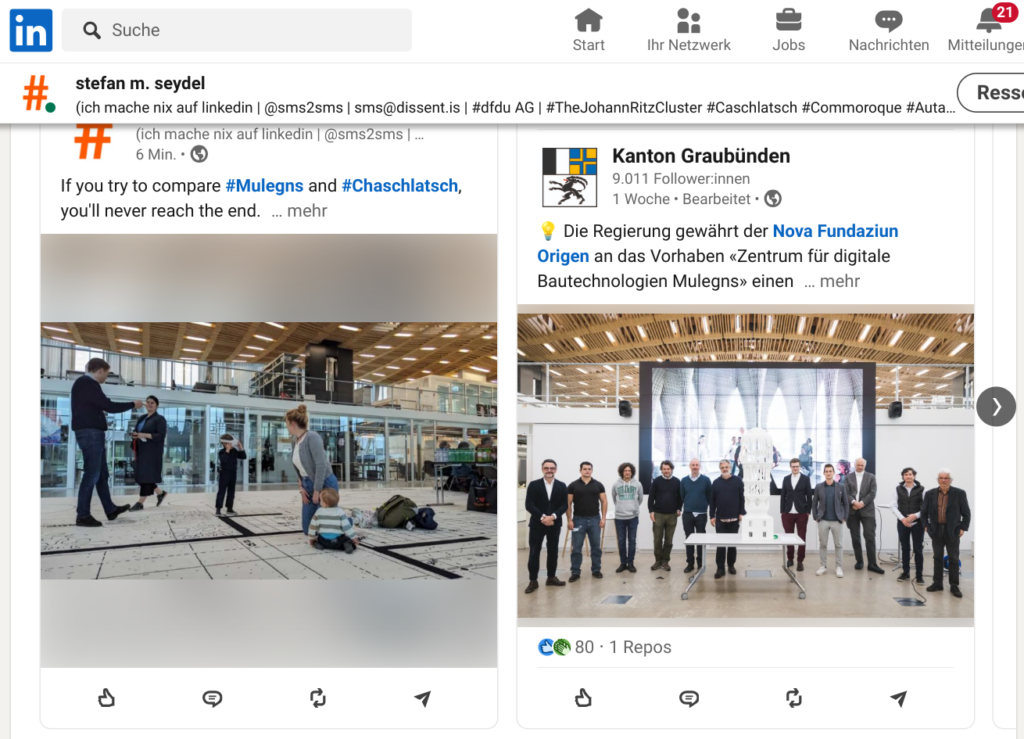This screenshot has height=739, width=1024.
Task: Expand Kanton Graubünden post text with mehr
Action: [832, 281]
